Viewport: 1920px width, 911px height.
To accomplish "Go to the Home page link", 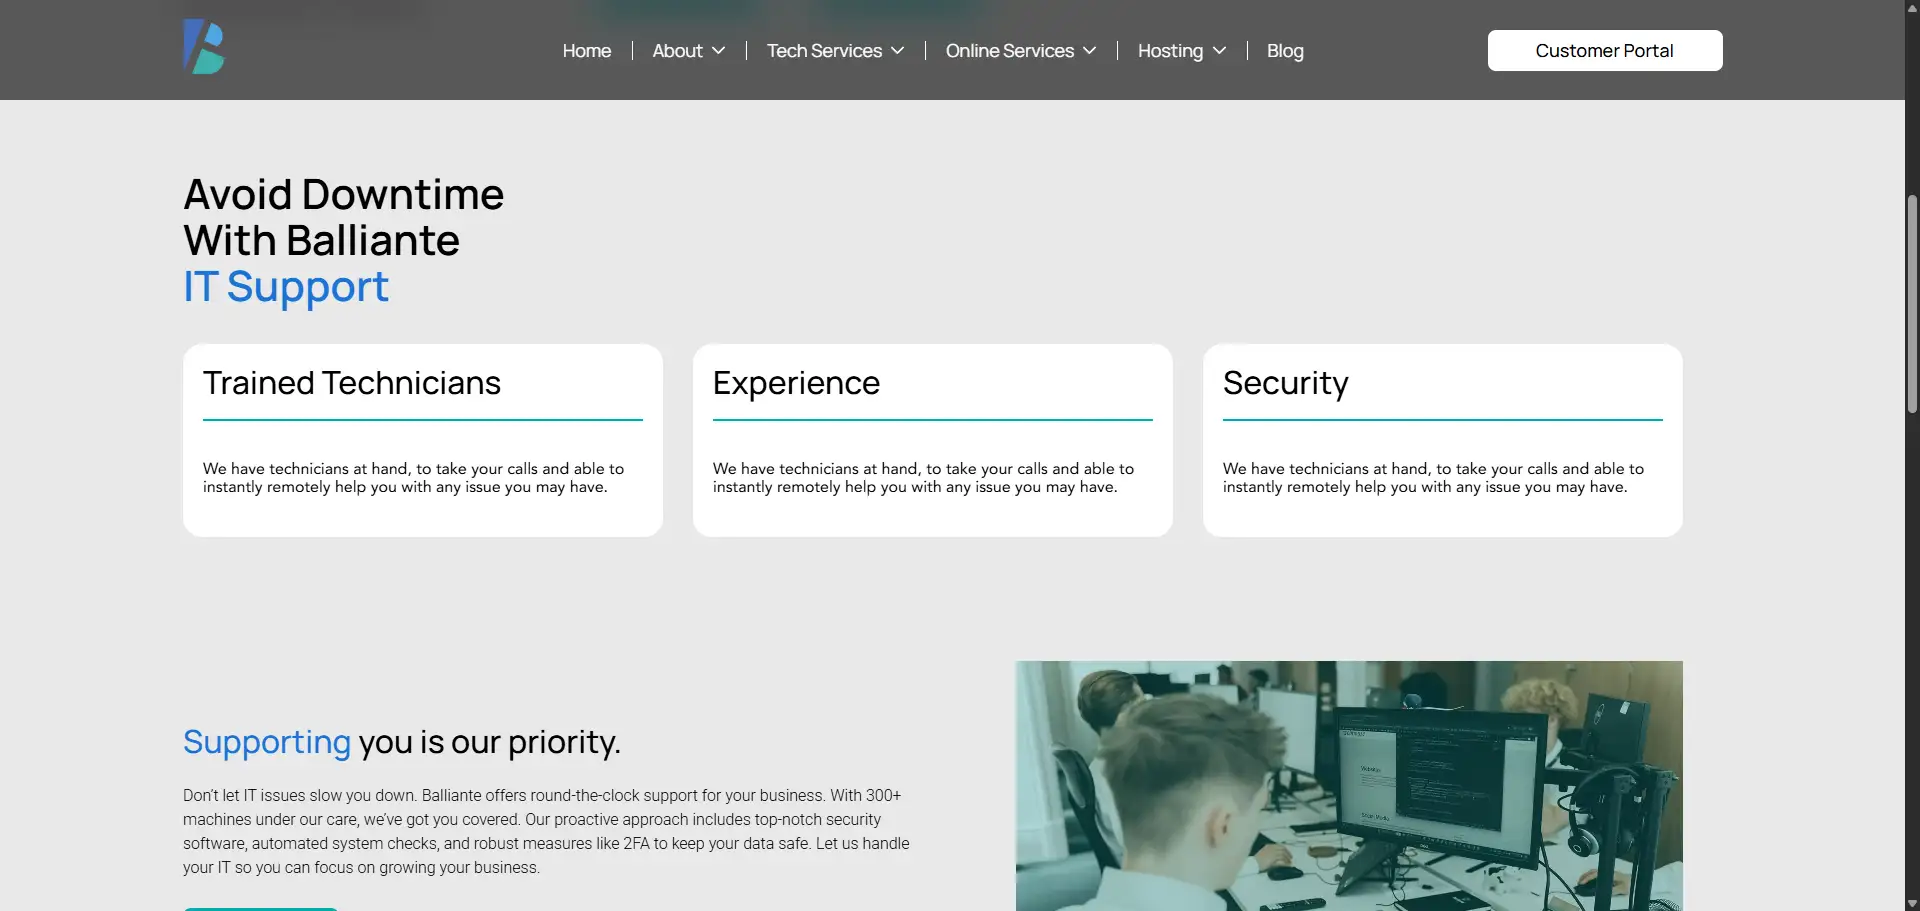I will tap(586, 51).
